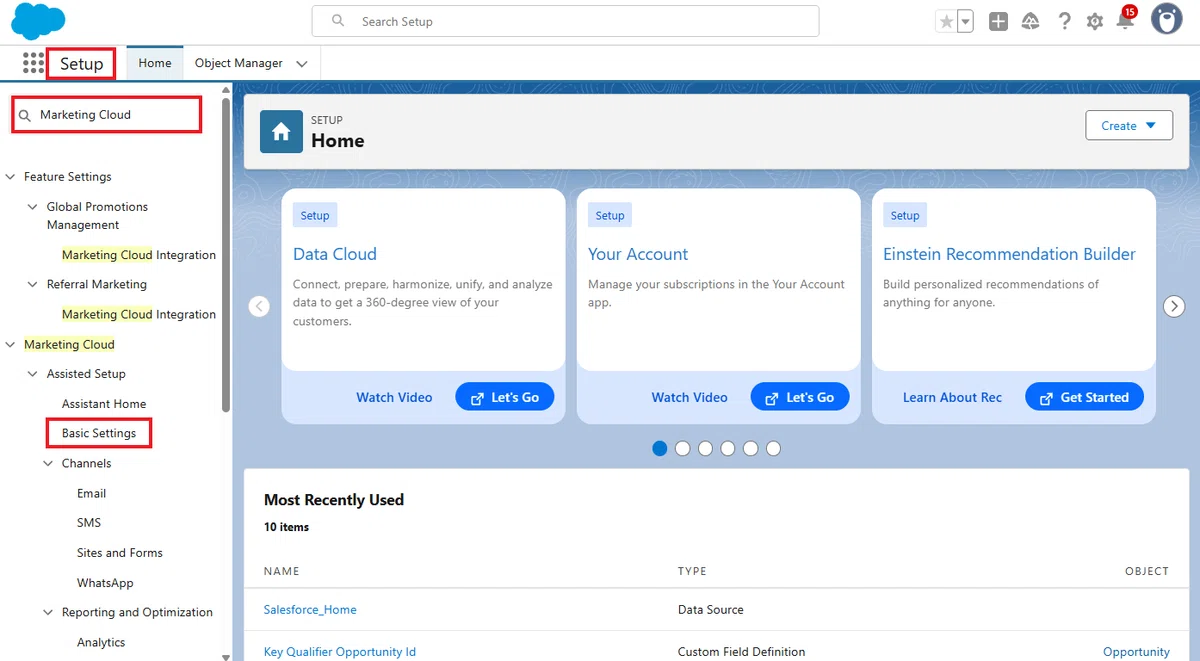Collapse the Assisted Setup node
Screen dimensions: 1200x661
tap(33, 374)
